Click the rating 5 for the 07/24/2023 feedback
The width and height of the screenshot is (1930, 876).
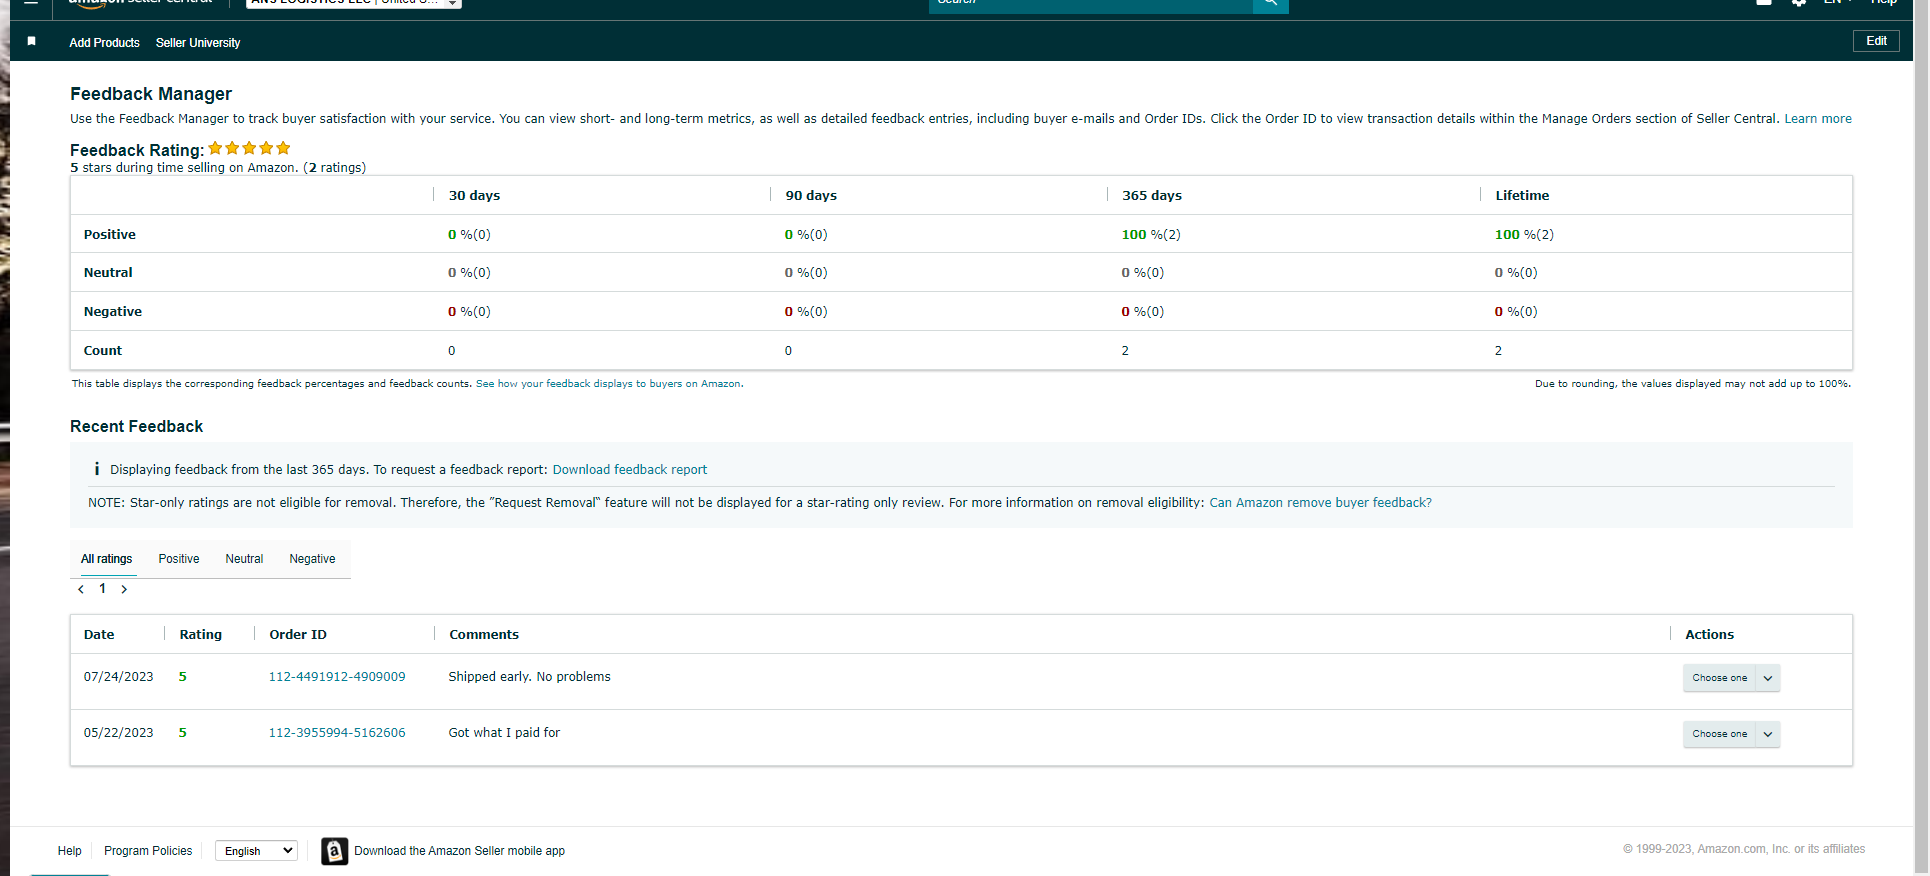(x=183, y=677)
